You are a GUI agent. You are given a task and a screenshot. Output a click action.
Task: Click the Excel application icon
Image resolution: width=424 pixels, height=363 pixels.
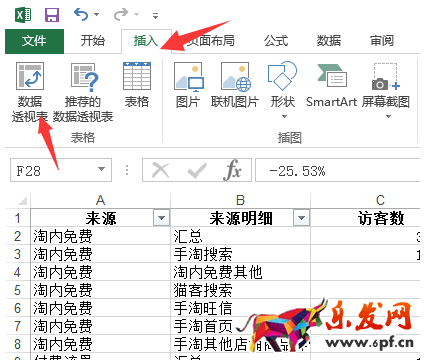tap(23, 15)
